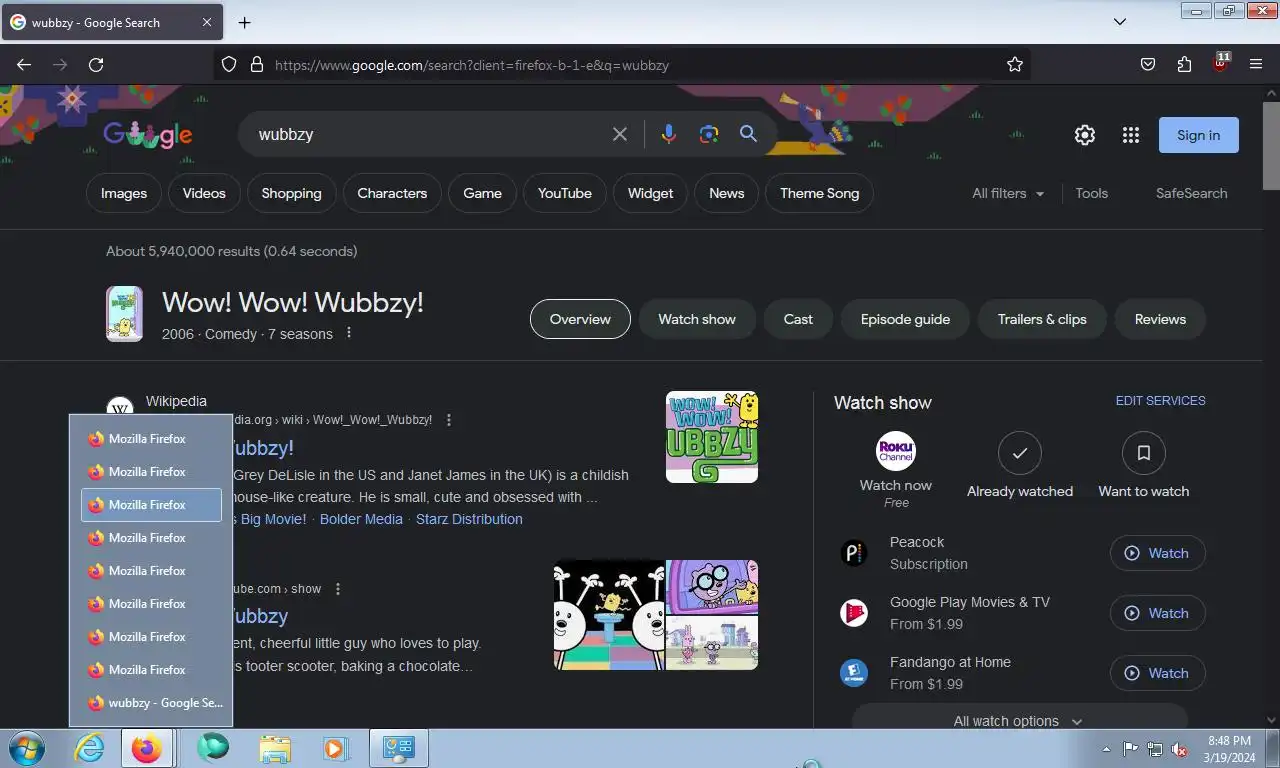Viewport: 1280px width, 768px height.
Task: Select the Overview tab
Action: 580,319
